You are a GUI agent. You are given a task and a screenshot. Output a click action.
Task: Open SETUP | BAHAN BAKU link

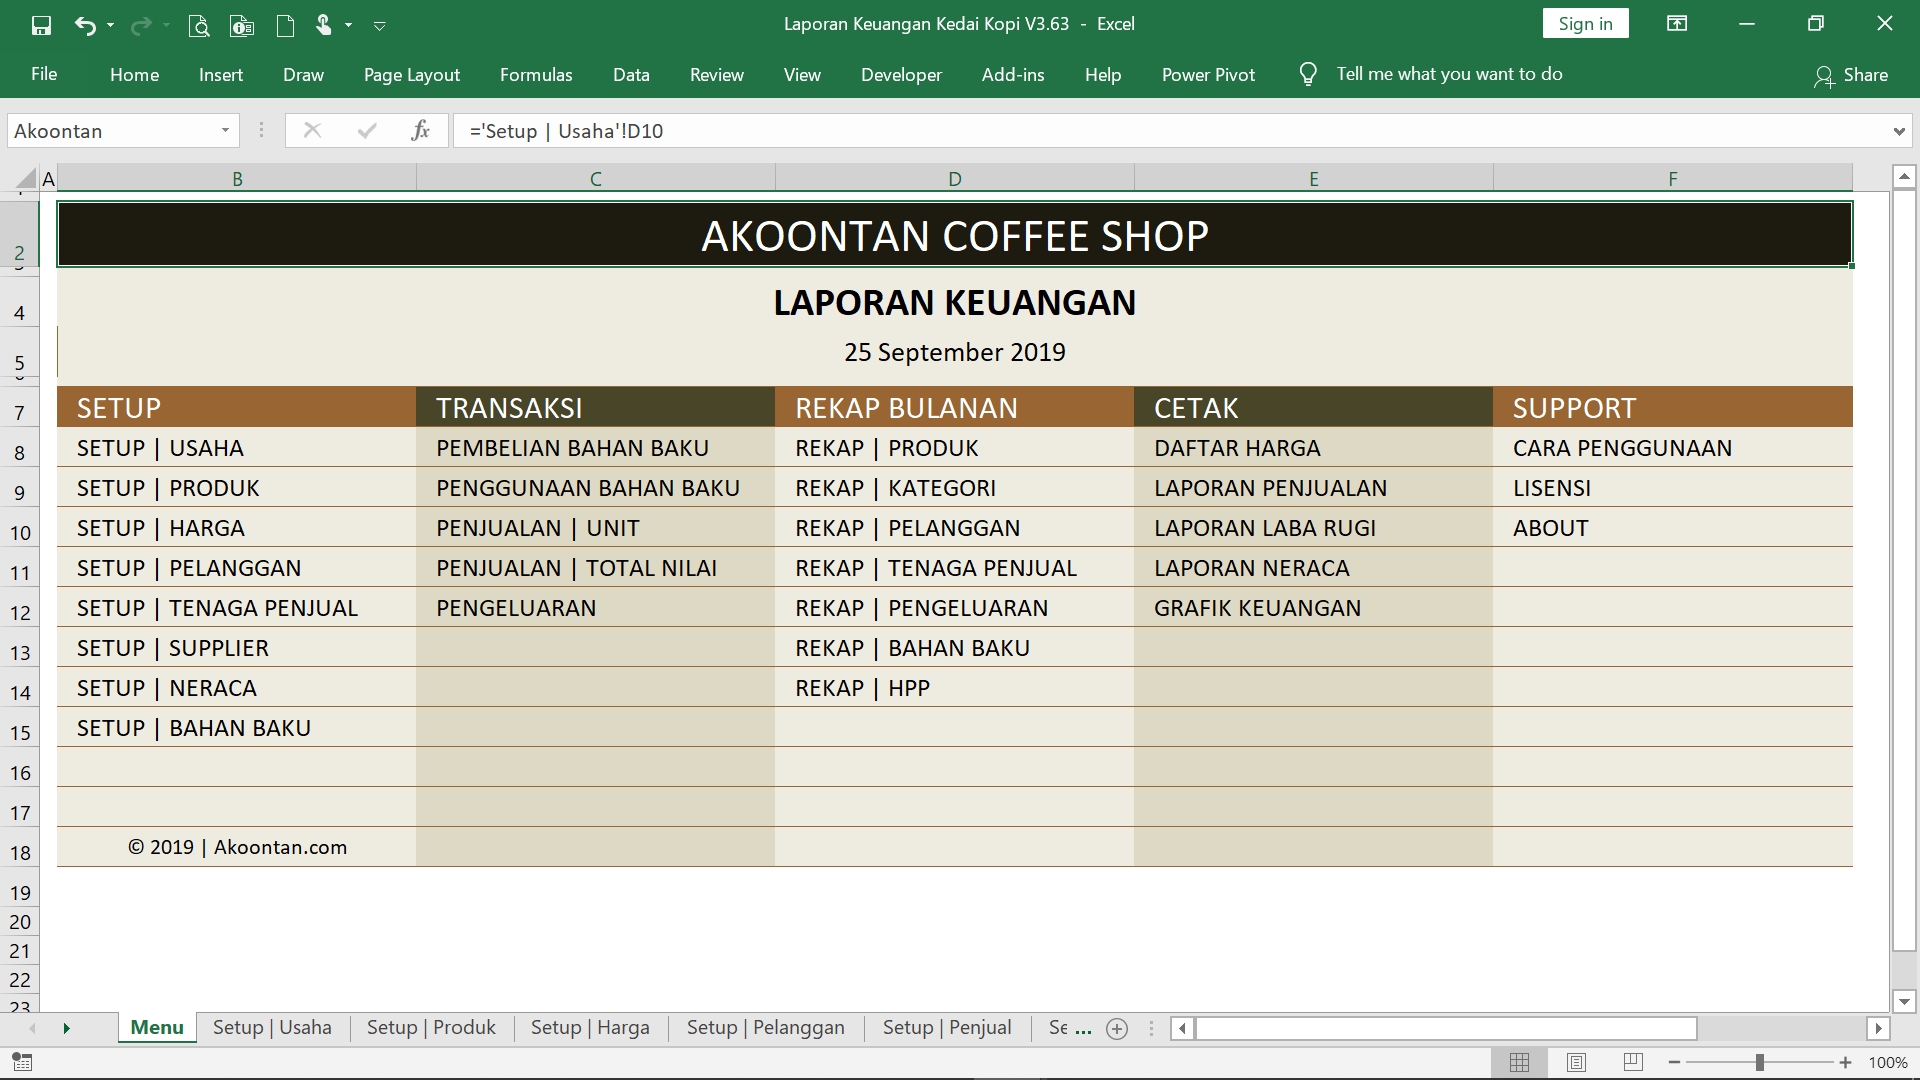click(x=194, y=728)
